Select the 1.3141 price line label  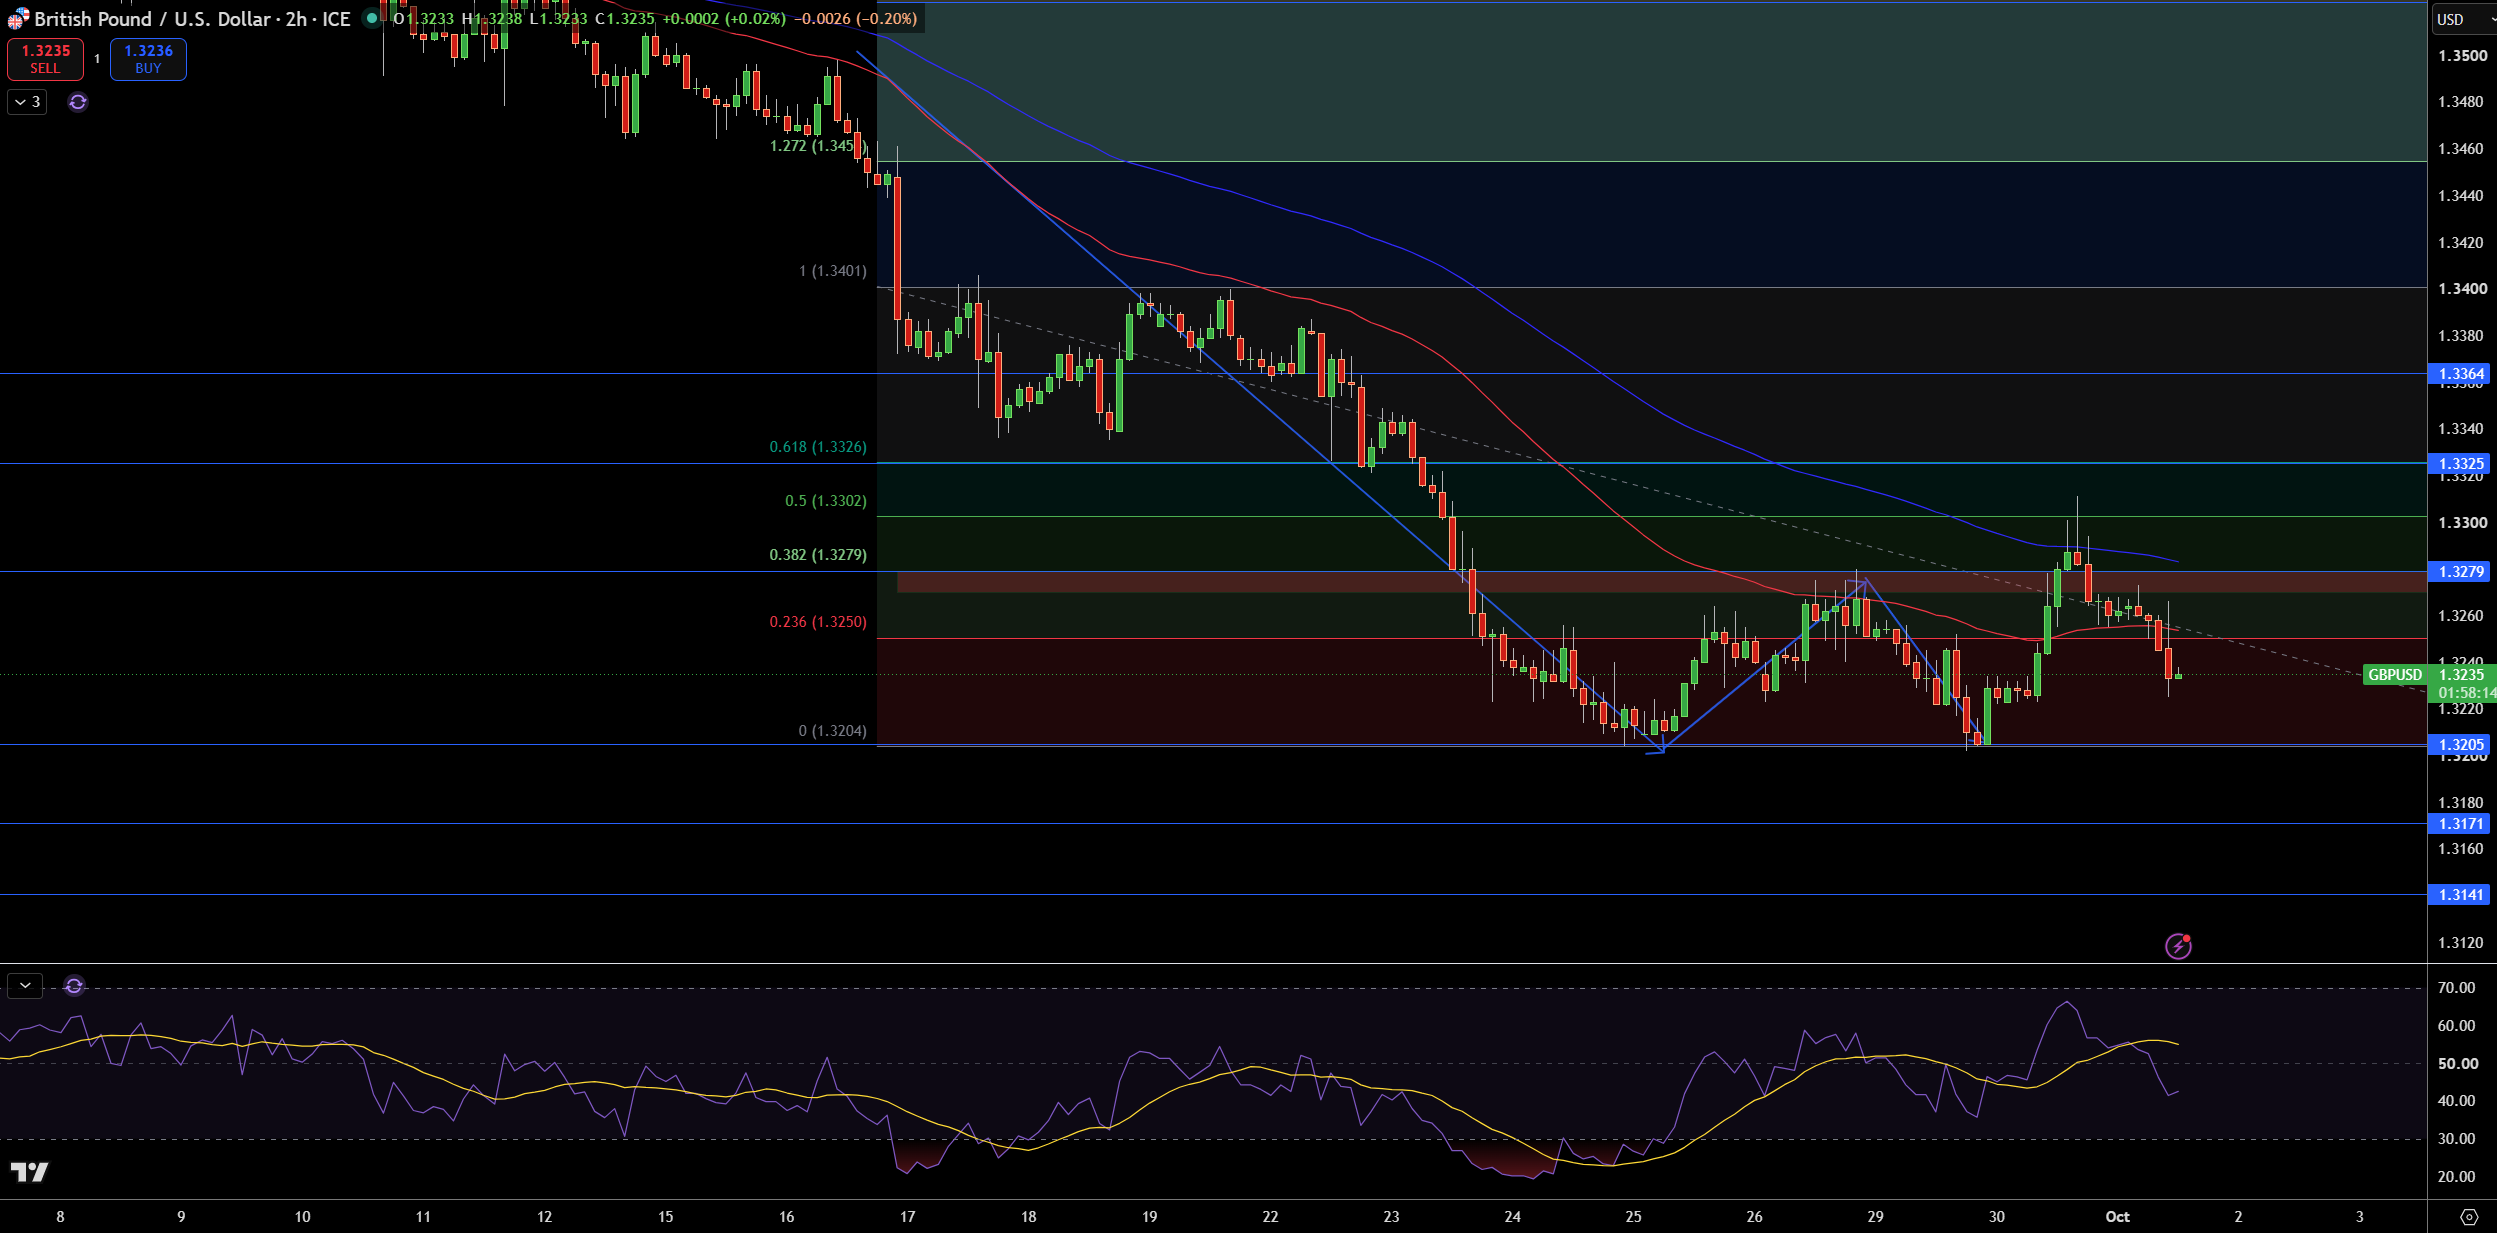point(2459,895)
